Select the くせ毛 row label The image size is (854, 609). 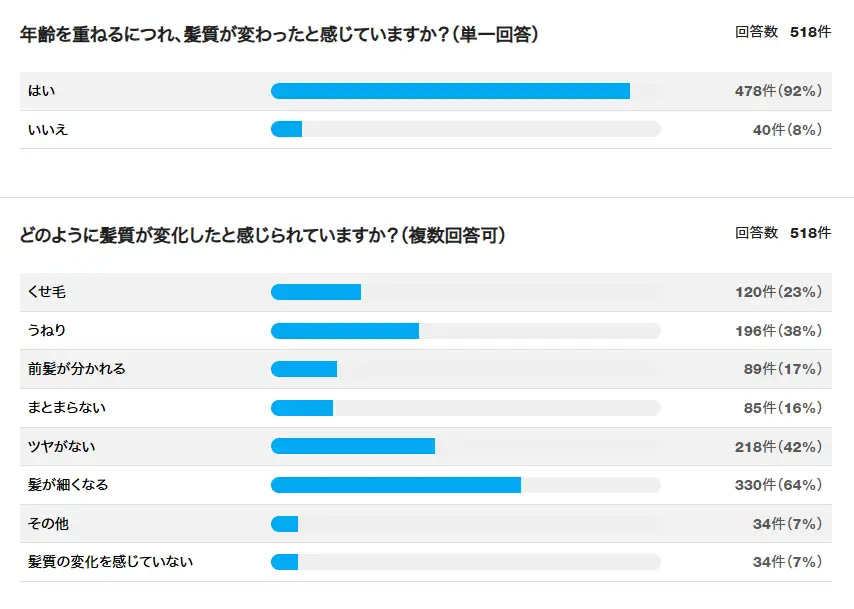(48, 292)
